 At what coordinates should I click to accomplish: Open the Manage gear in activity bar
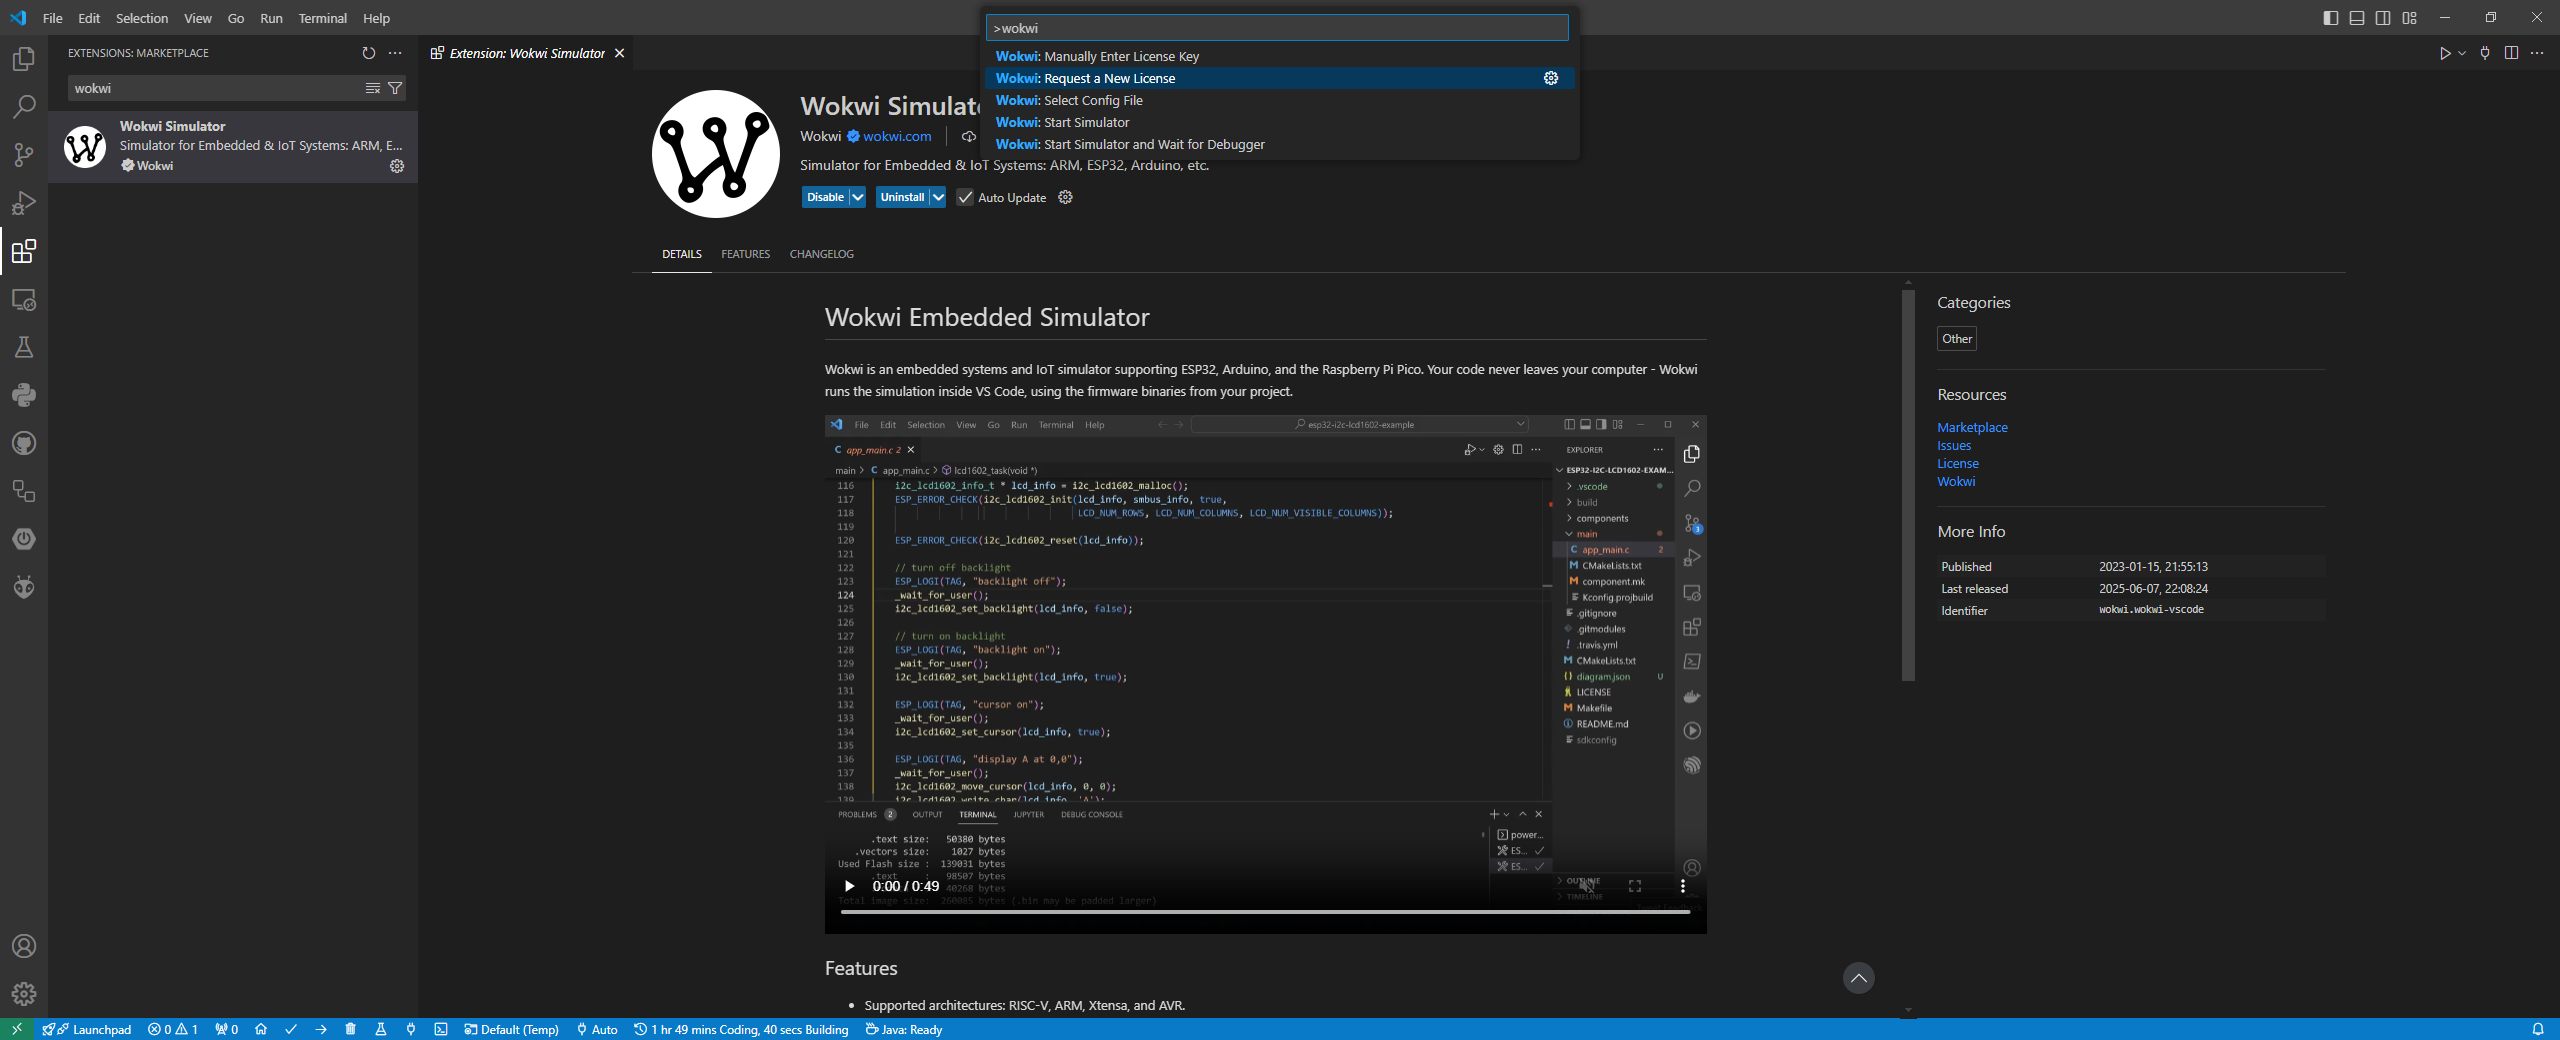[24, 994]
